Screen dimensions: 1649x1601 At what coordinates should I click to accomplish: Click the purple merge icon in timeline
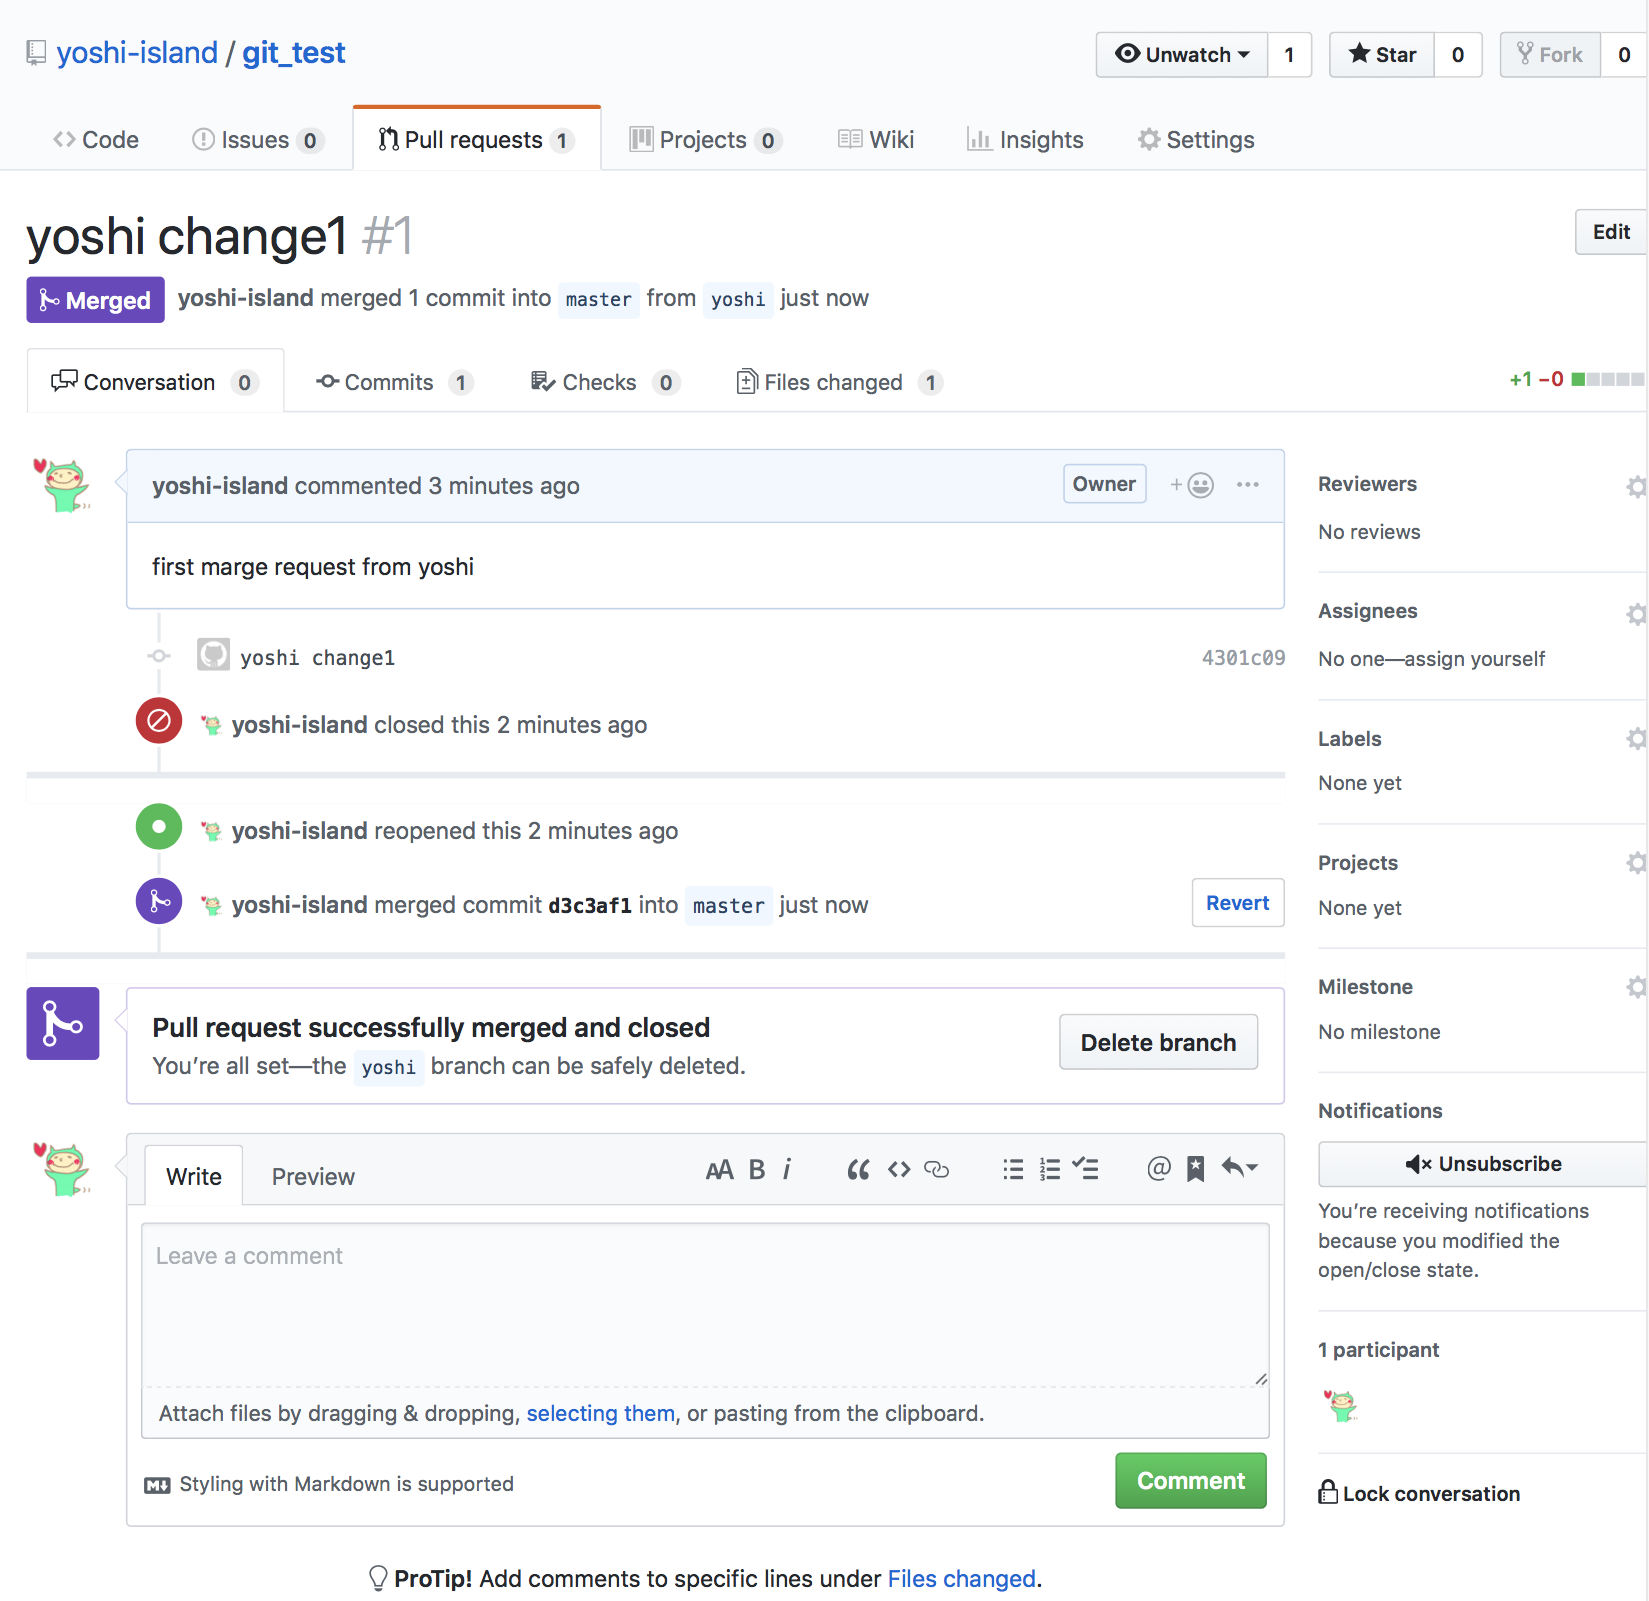coord(159,902)
